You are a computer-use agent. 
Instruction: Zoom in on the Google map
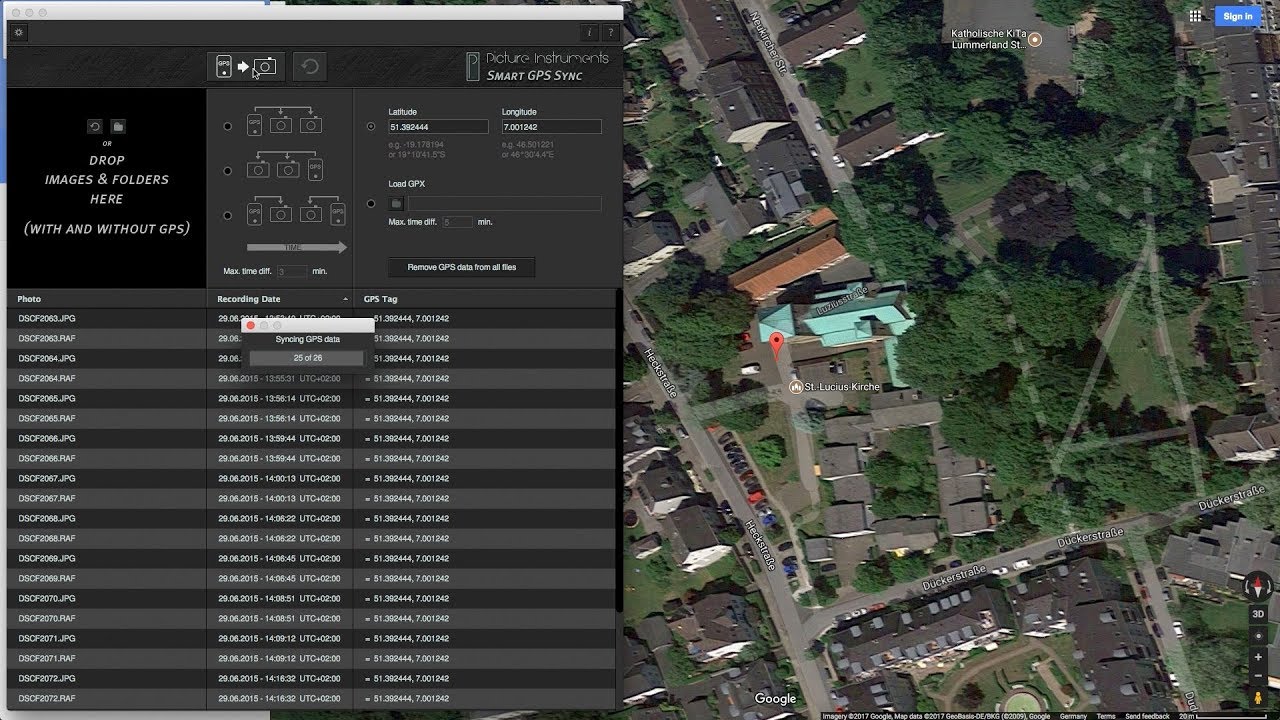pos(1258,658)
